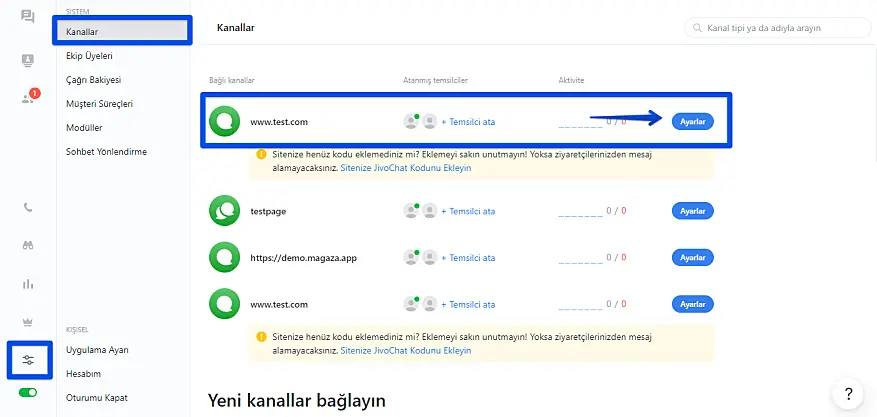This screenshot has width=877, height=417.
Task: Click the testpage channel name
Action: click(268, 212)
